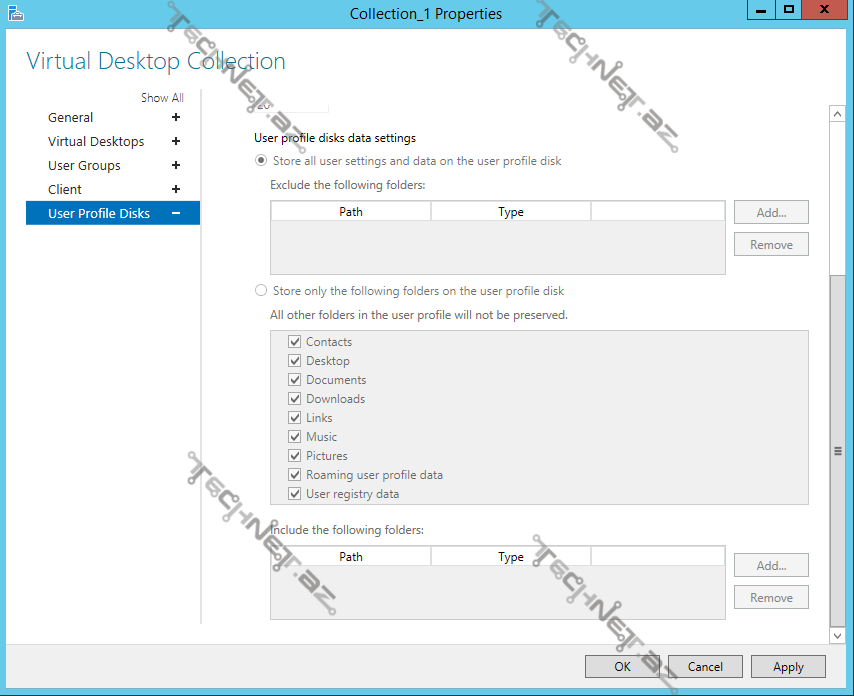Click the Path column header in exclude list
The image size is (854, 696).
(x=351, y=212)
